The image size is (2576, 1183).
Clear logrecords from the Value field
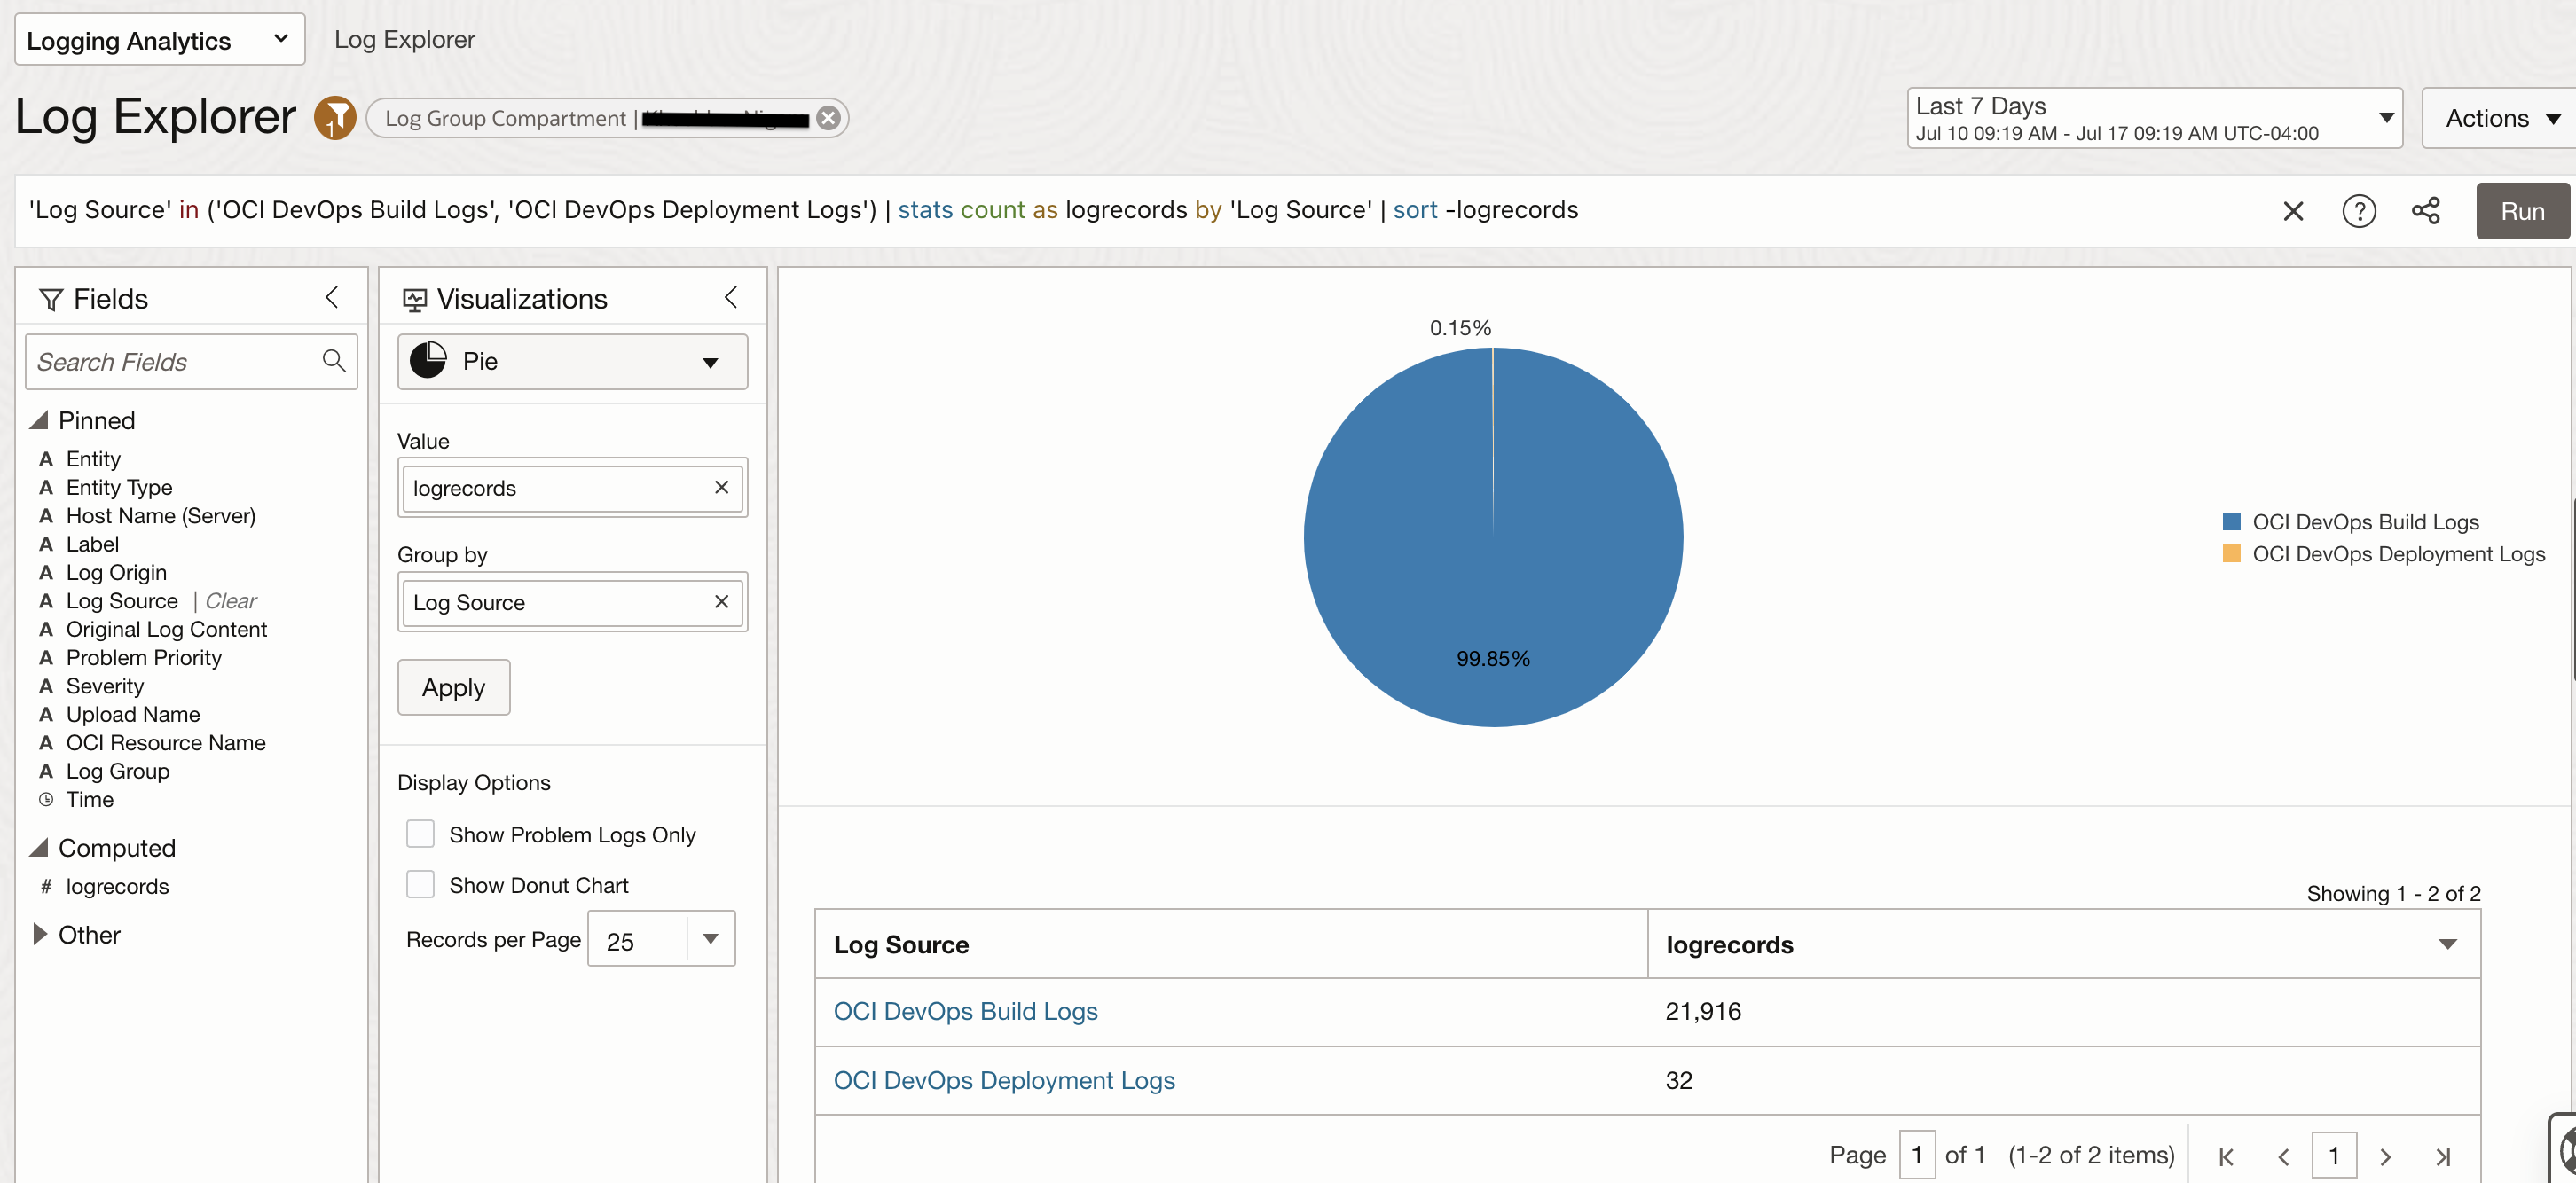click(721, 487)
